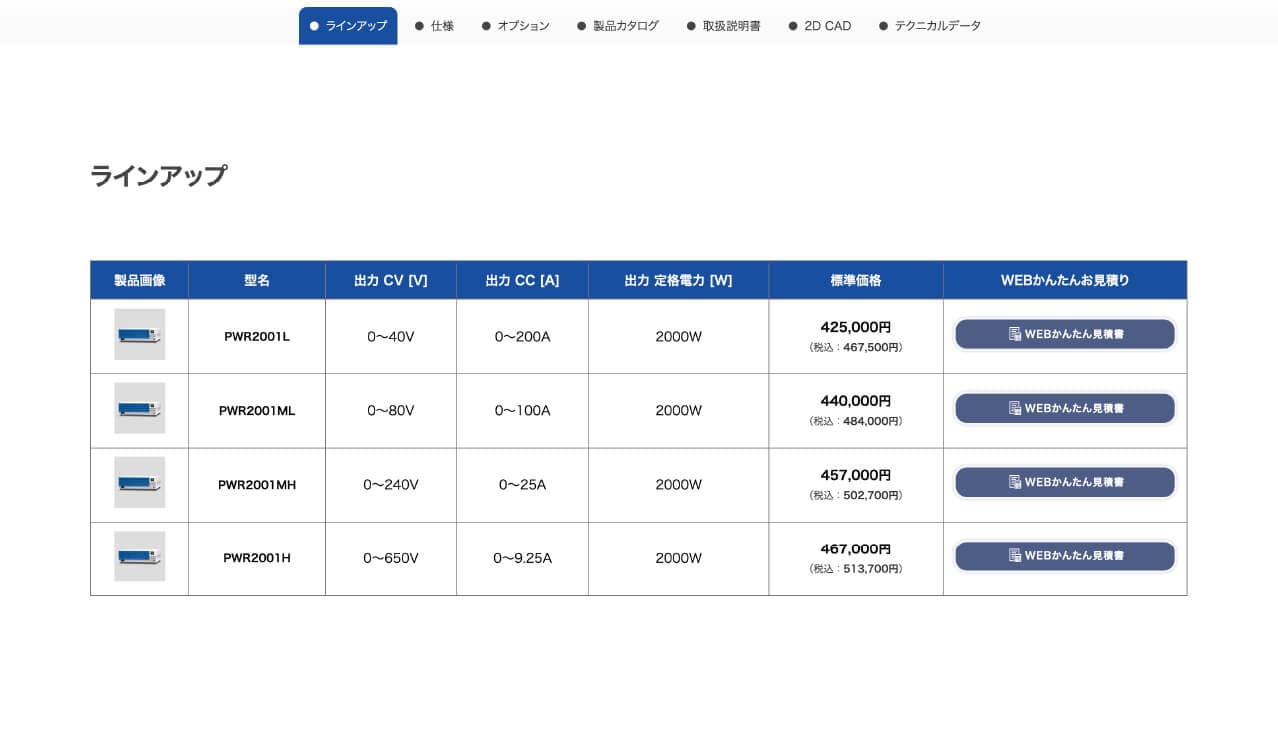Image resolution: width=1278 pixels, height=730 pixels.
Task: Click the 440,000円 price
Action: [x=856, y=401]
